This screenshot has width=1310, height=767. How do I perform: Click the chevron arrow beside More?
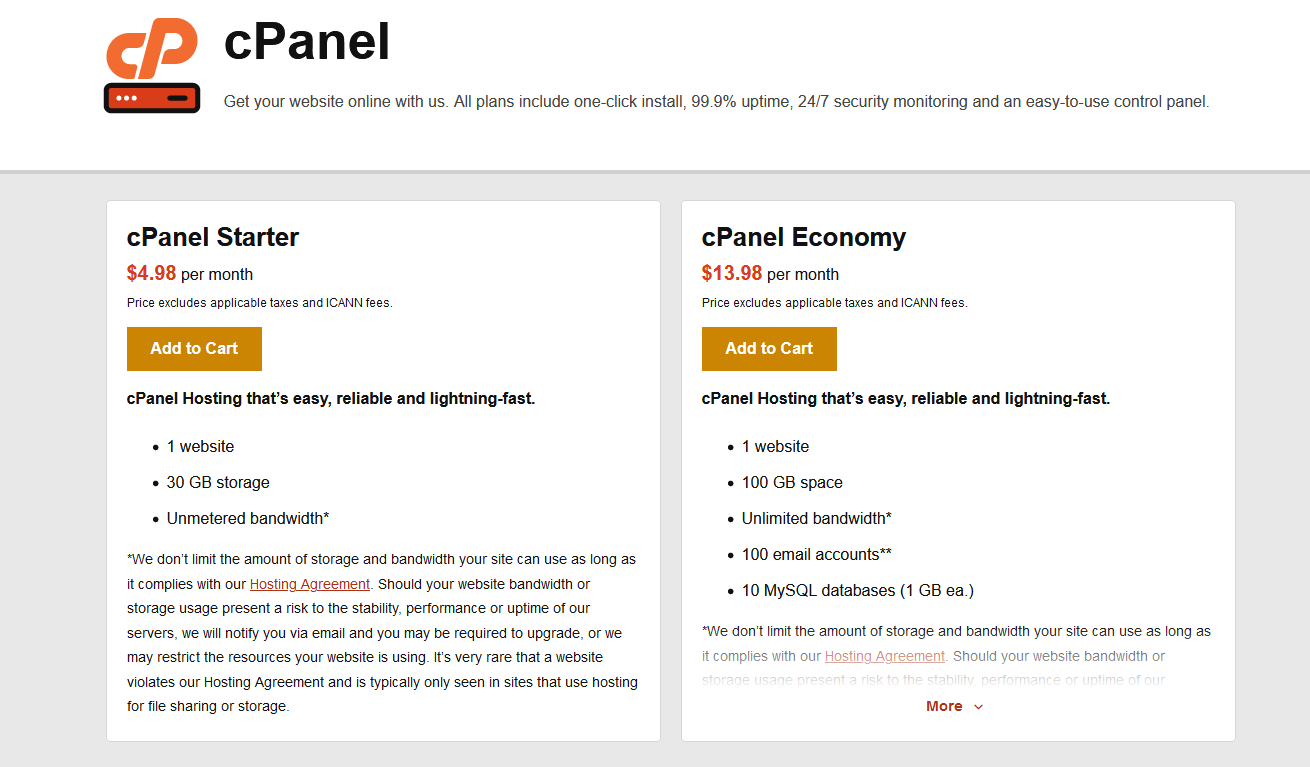pos(978,707)
